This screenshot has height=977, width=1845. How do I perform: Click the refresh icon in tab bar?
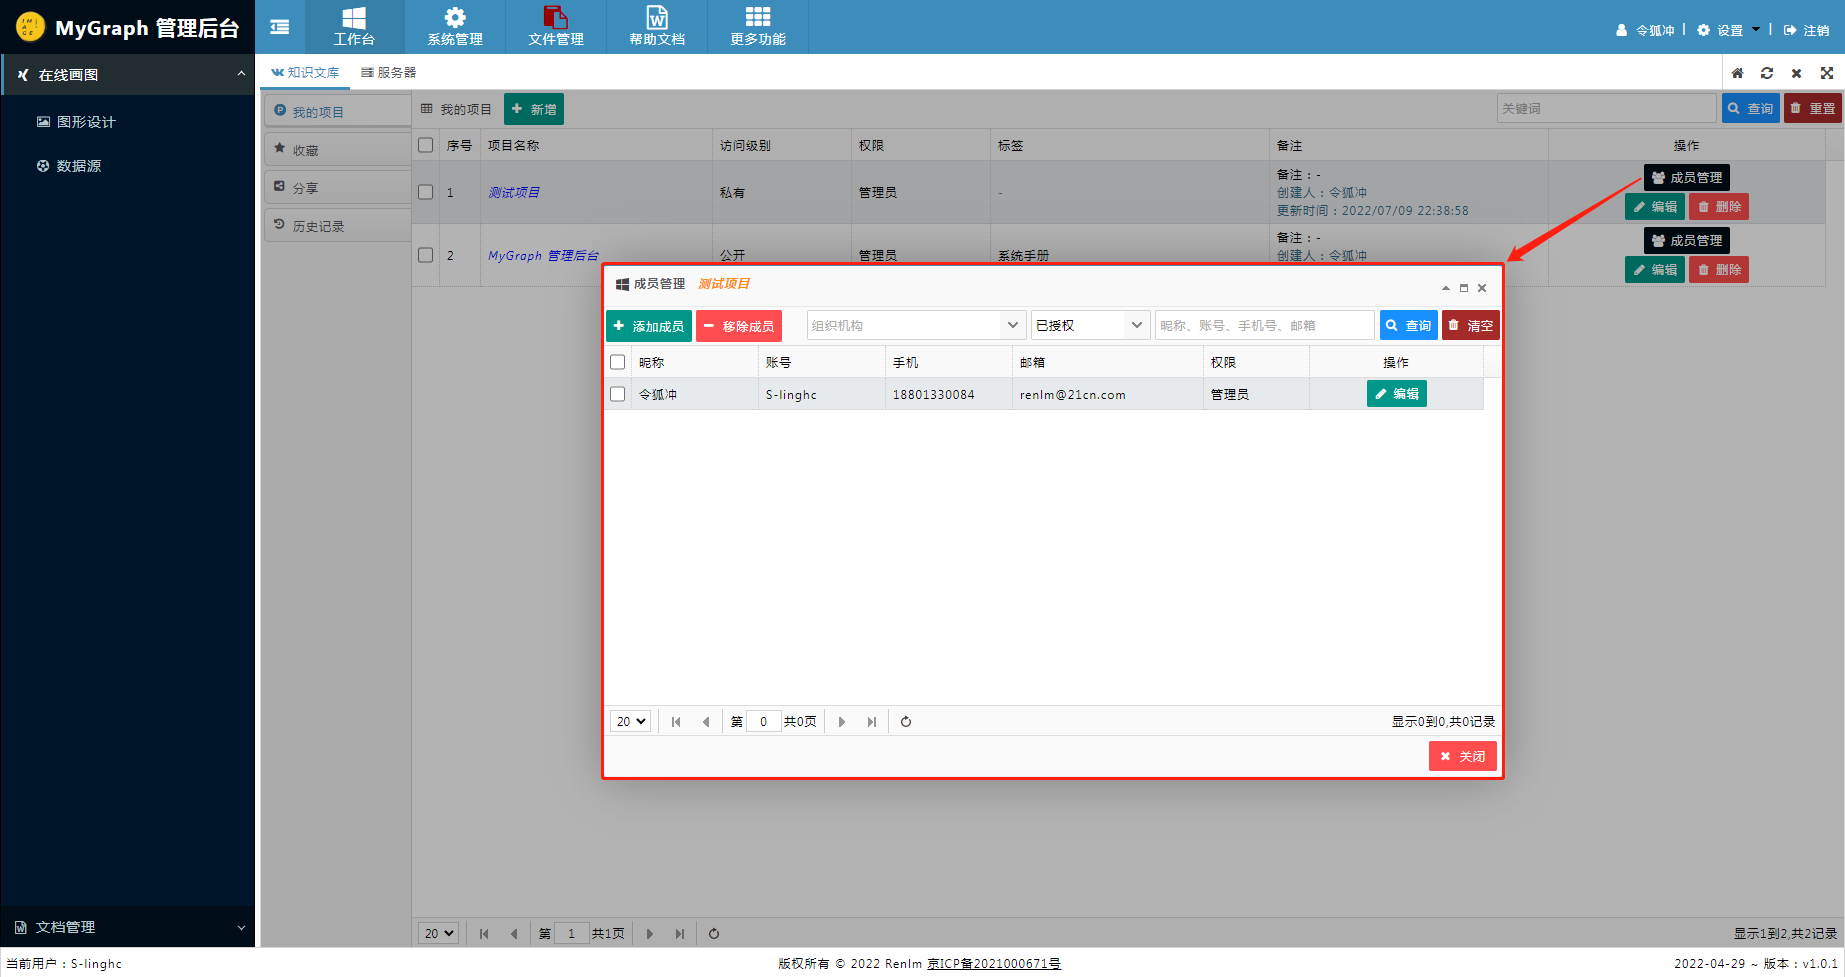click(x=1767, y=73)
